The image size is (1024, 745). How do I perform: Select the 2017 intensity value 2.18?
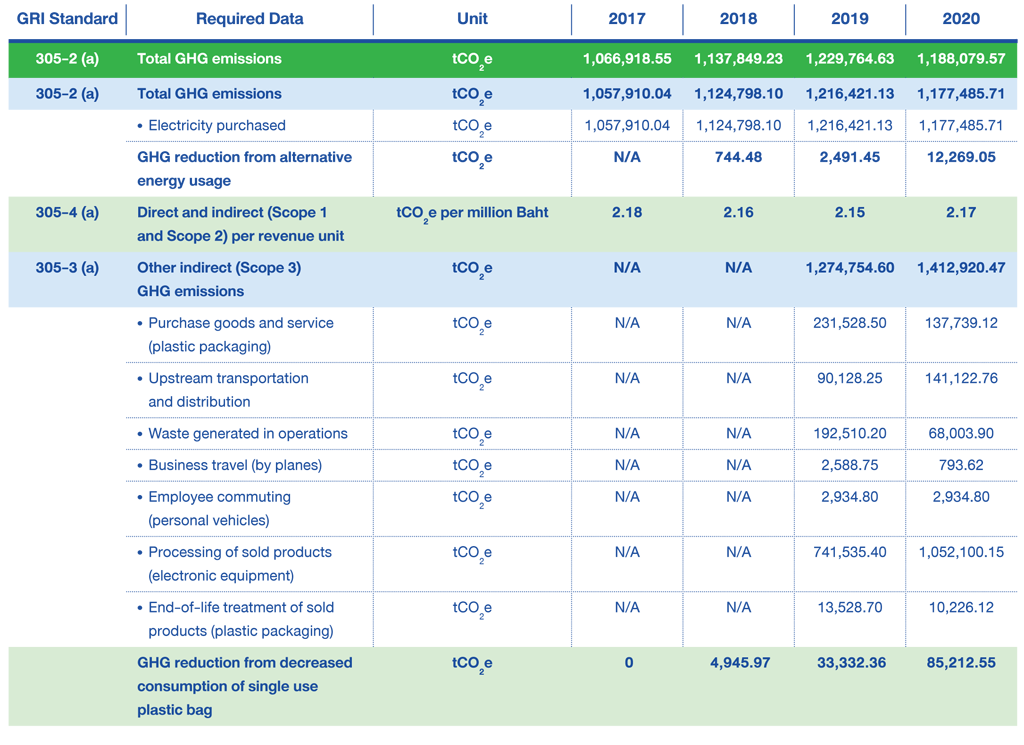(627, 212)
